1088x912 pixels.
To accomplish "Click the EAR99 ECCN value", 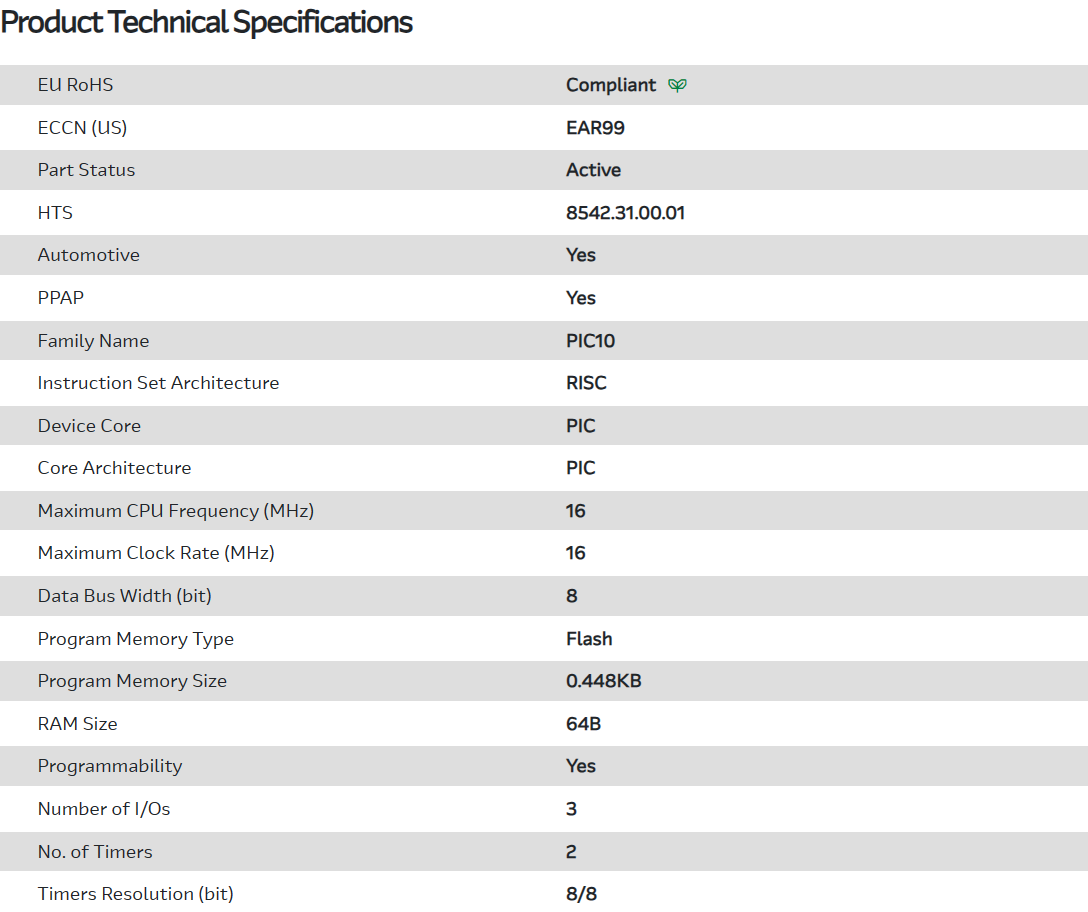I will coord(595,128).
